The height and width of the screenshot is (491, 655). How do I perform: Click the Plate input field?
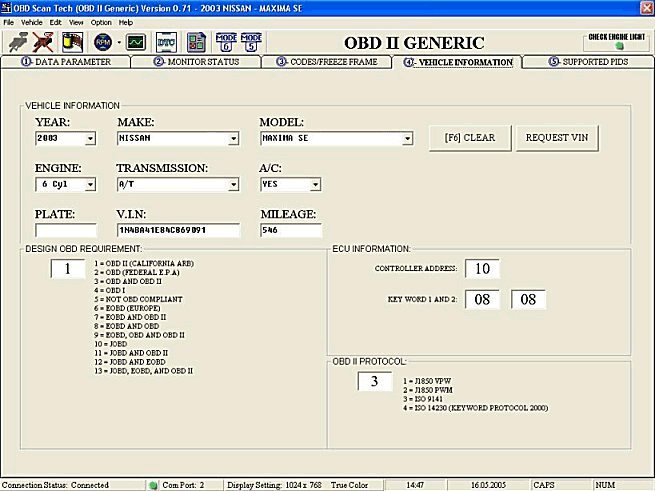[x=66, y=231]
